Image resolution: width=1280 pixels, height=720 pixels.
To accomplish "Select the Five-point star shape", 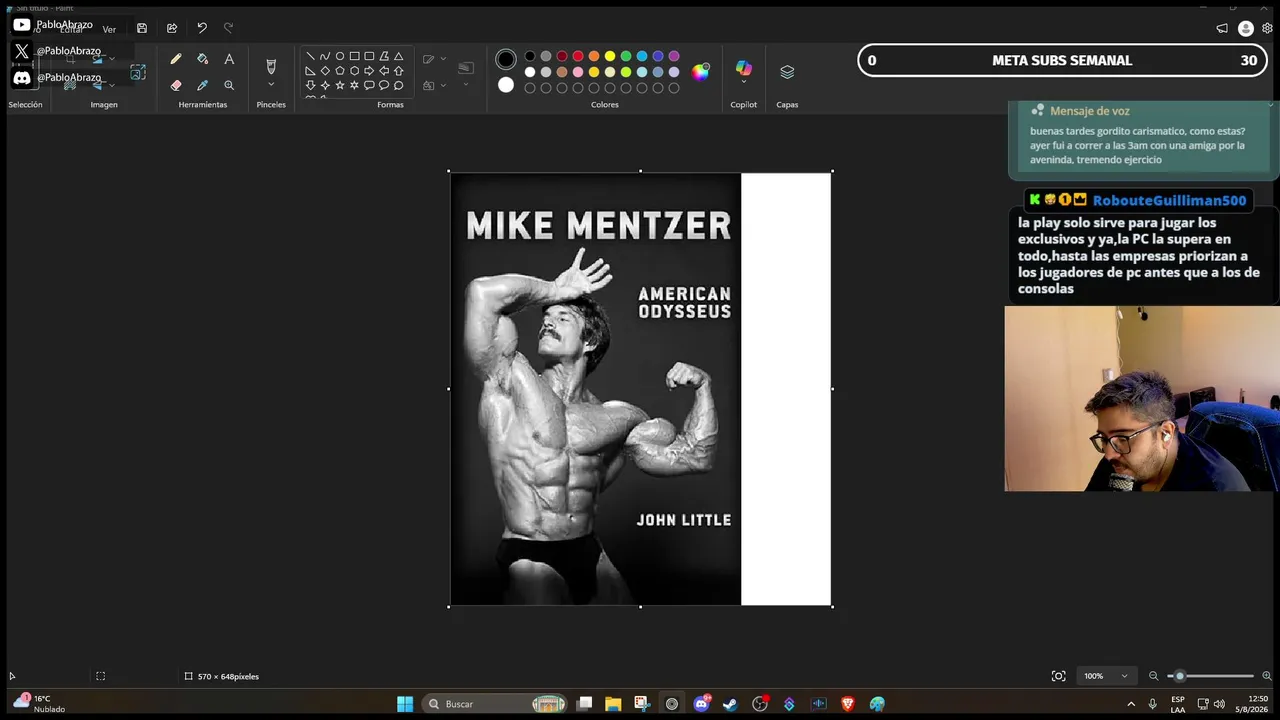I will coord(340,85).
